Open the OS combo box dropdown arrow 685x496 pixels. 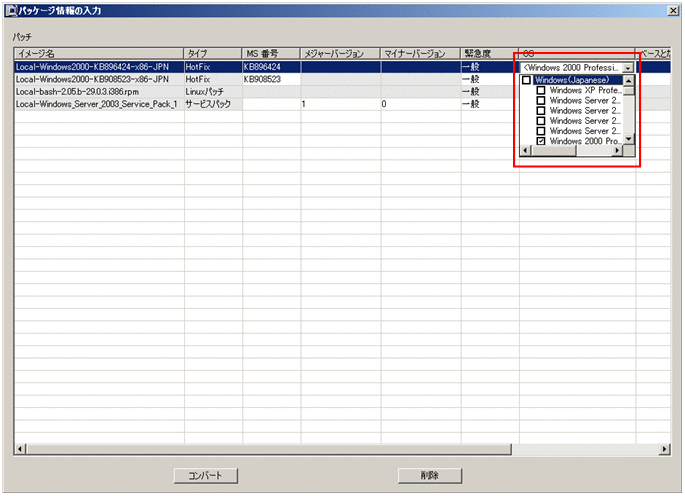click(628, 68)
